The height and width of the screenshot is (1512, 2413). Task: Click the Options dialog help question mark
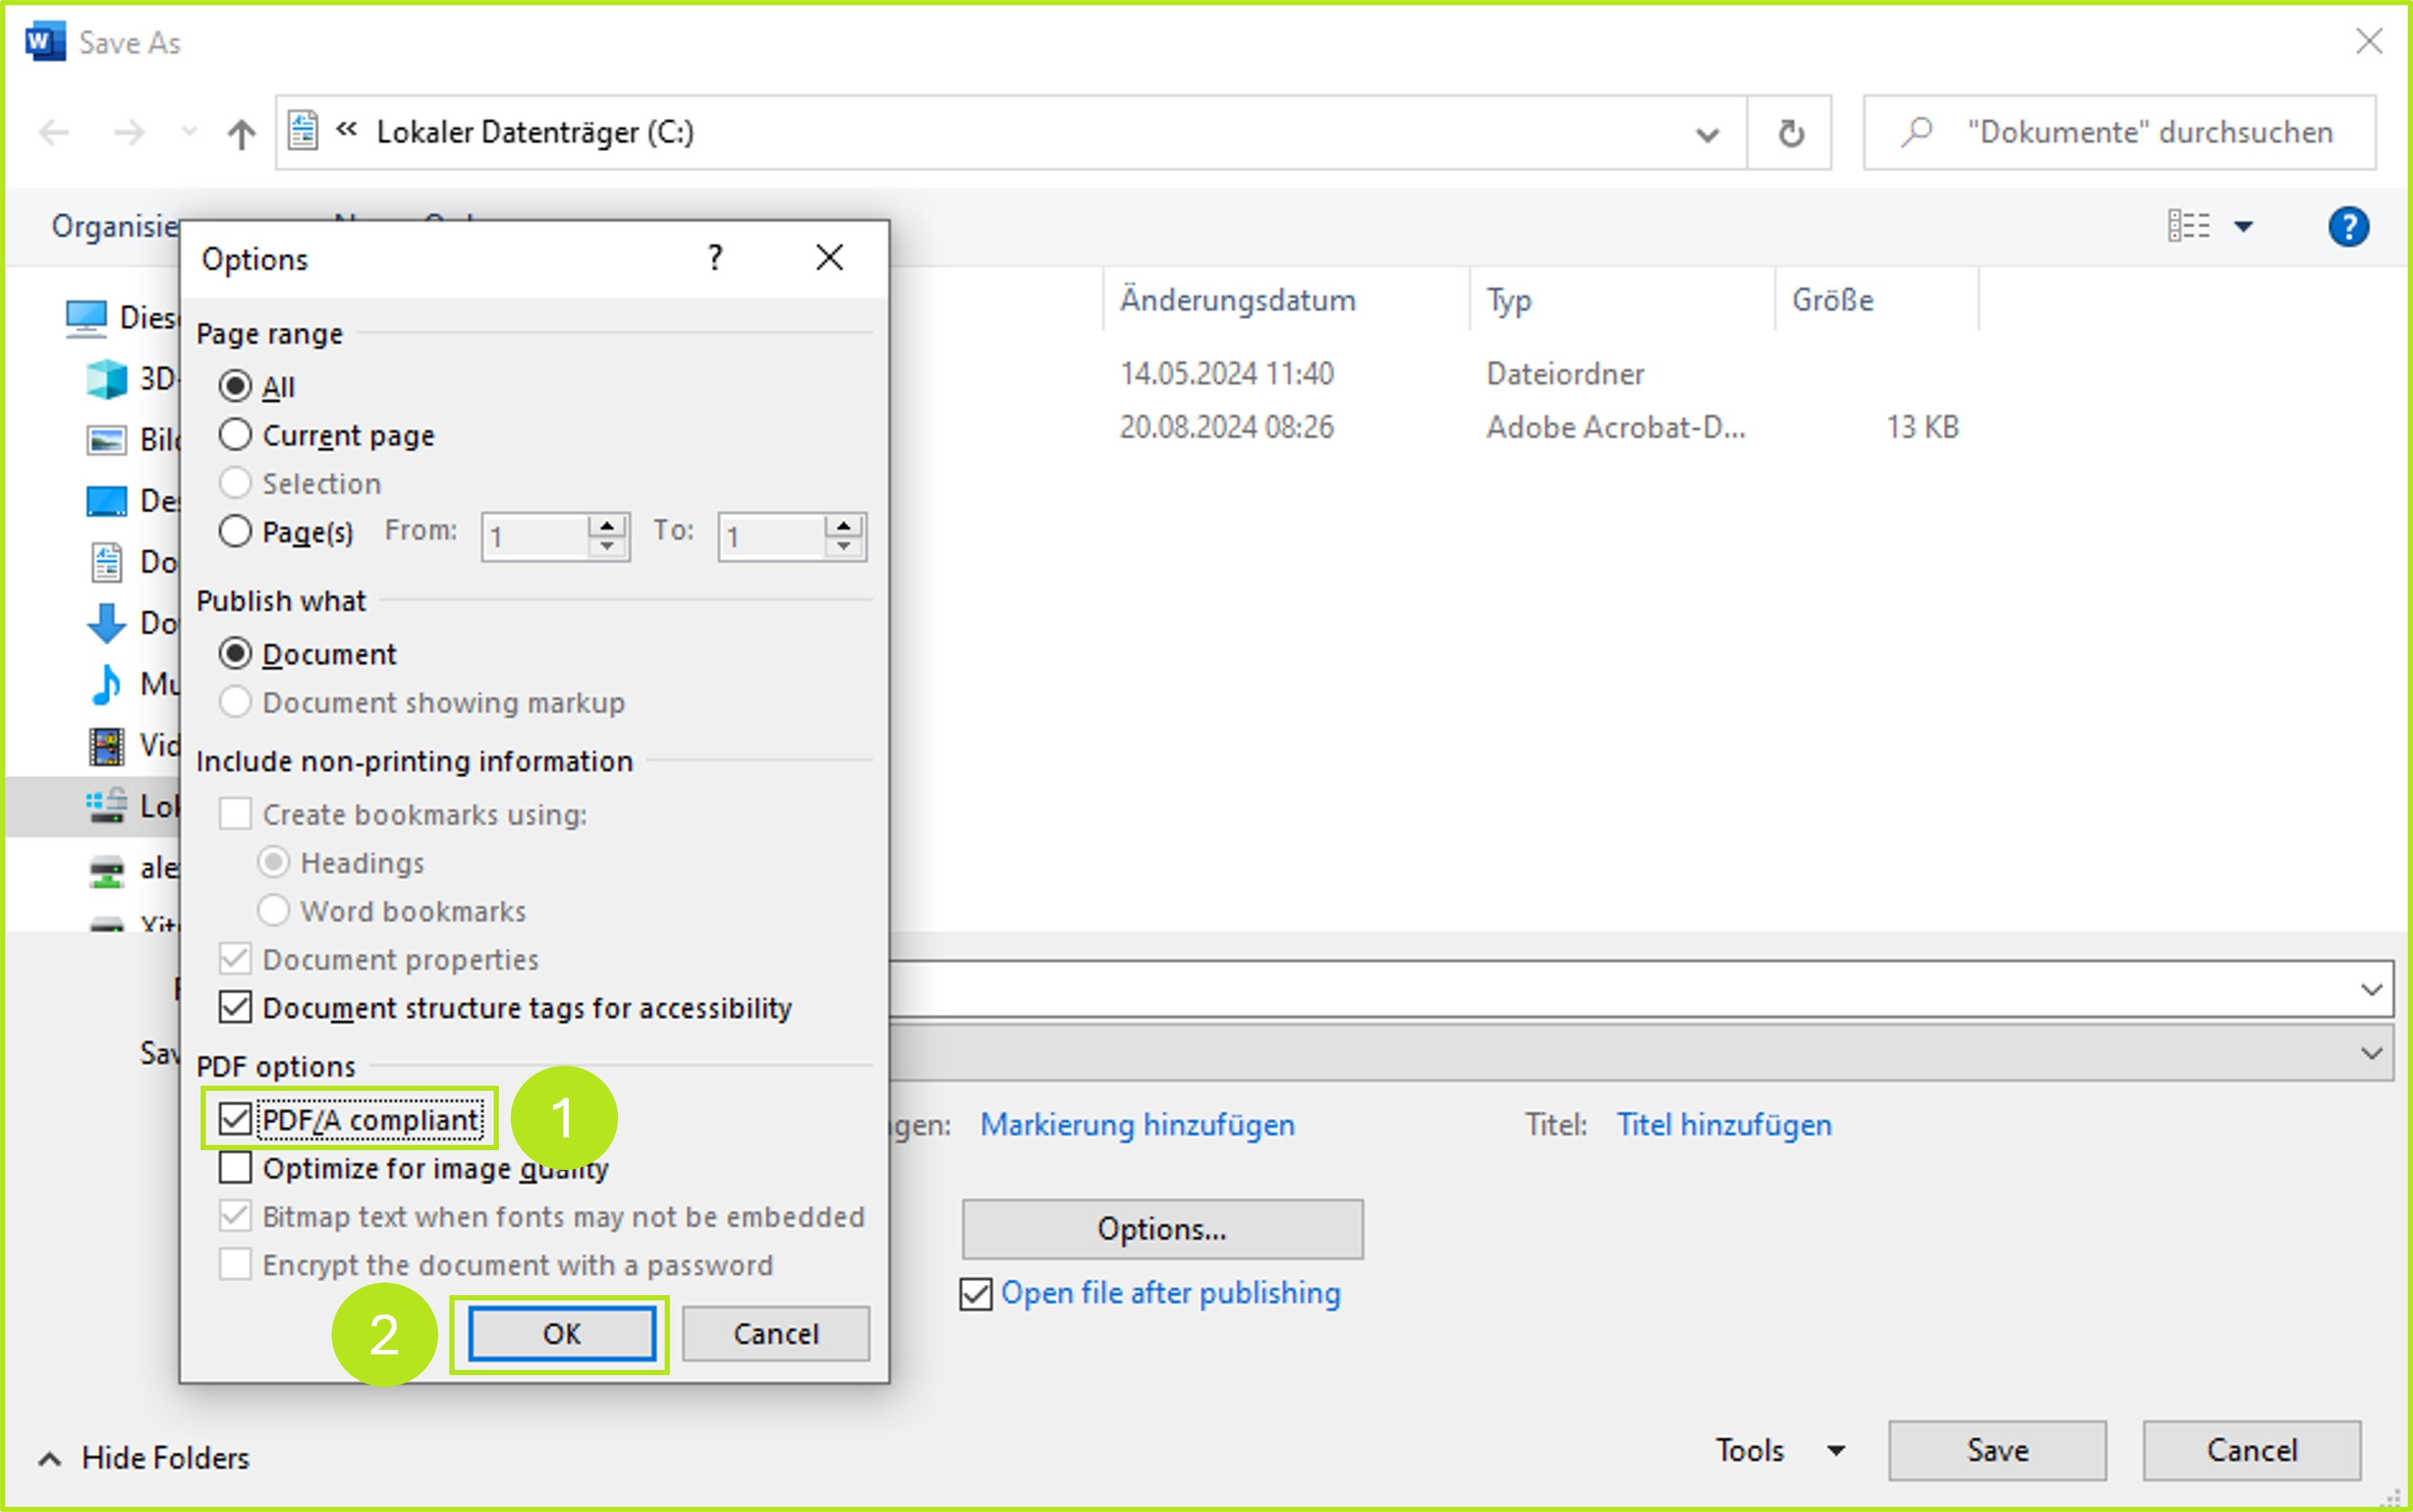click(x=714, y=258)
